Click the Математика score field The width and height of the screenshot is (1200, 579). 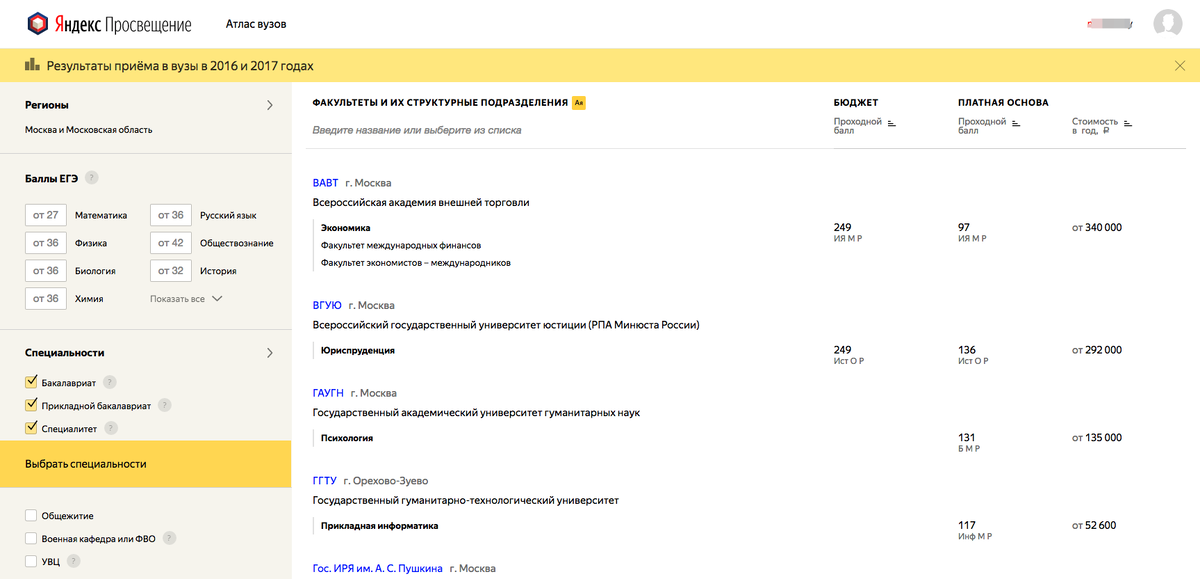coord(45,215)
